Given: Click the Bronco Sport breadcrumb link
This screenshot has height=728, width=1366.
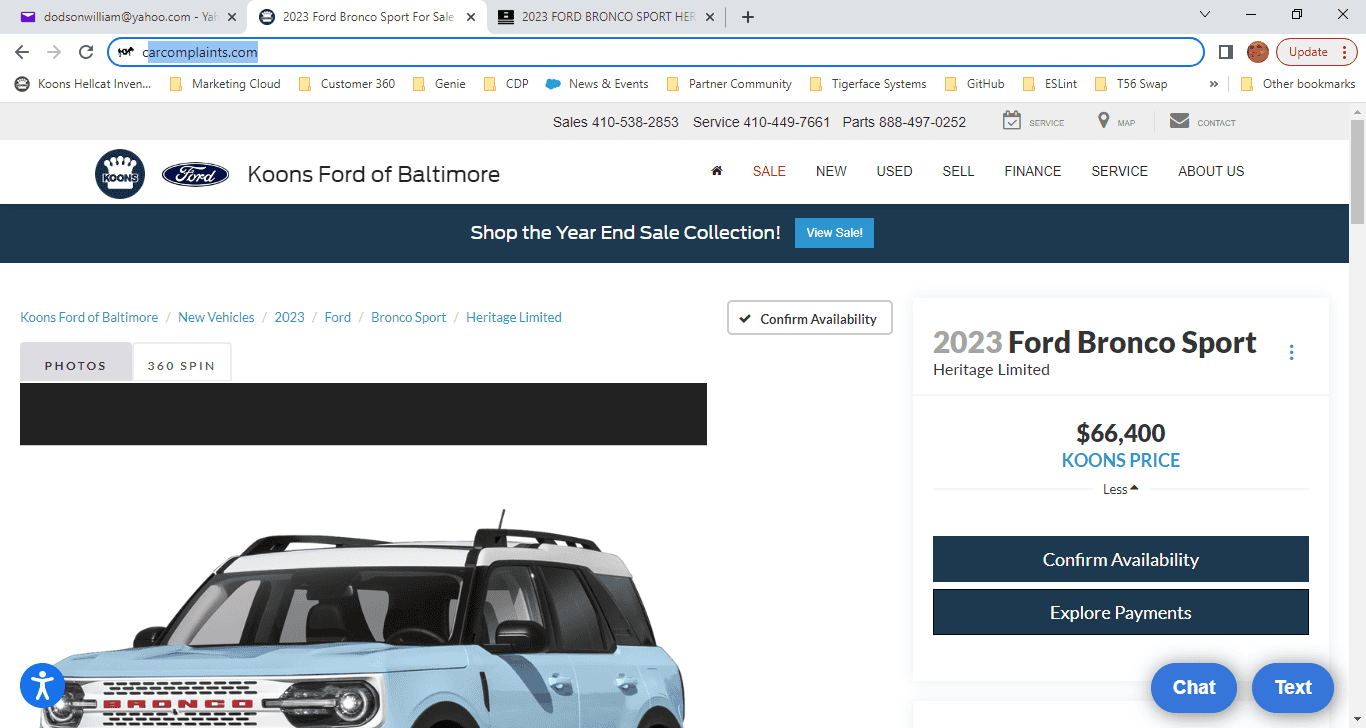Looking at the screenshot, I should (x=408, y=317).
